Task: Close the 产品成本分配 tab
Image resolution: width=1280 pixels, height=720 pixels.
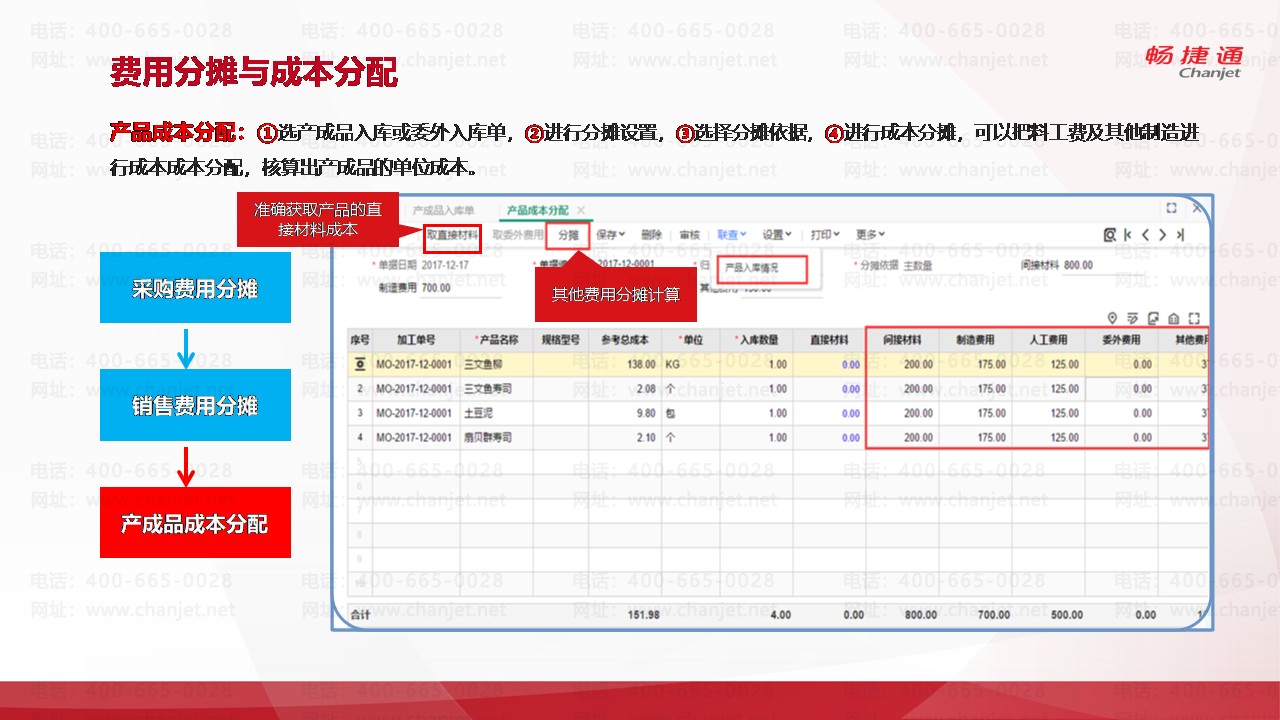Action: 581,211
